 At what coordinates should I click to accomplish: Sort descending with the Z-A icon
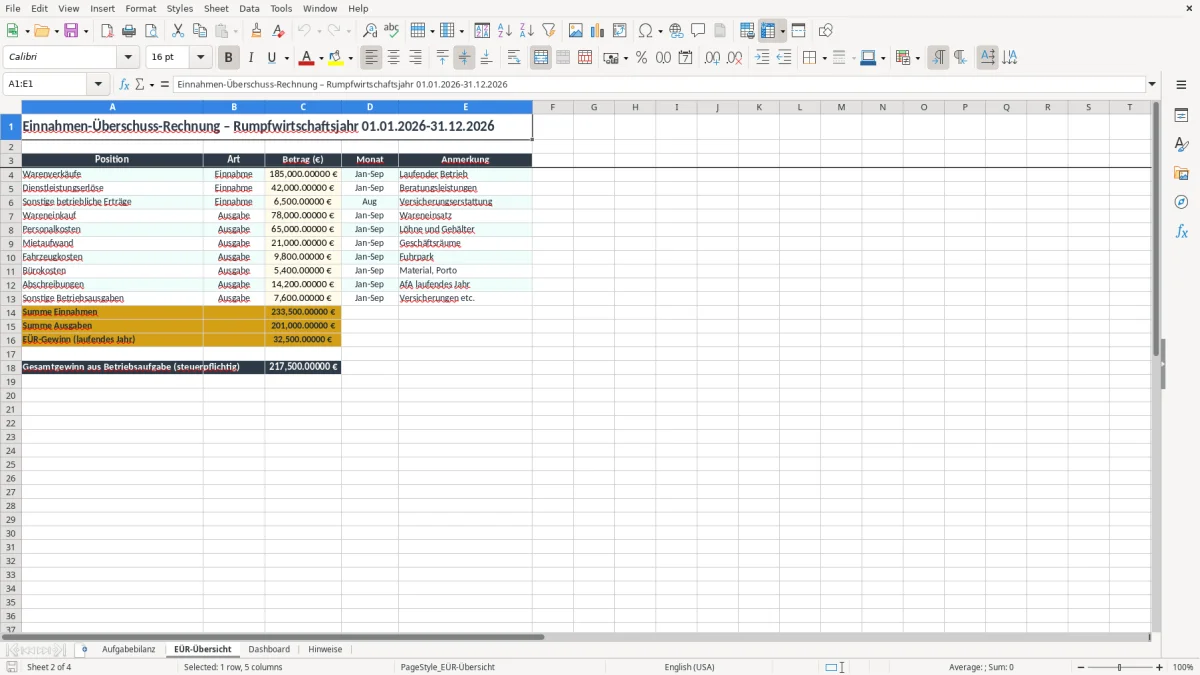[526, 31]
